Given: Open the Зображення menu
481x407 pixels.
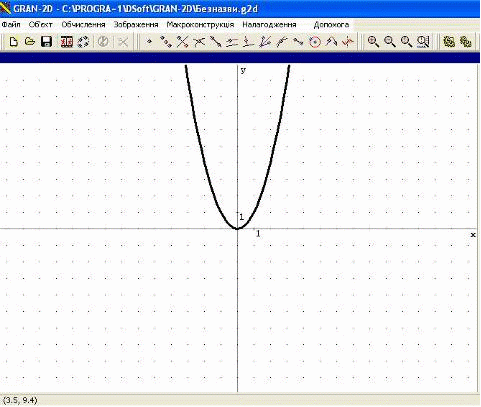Looking at the screenshot, I should [136, 25].
